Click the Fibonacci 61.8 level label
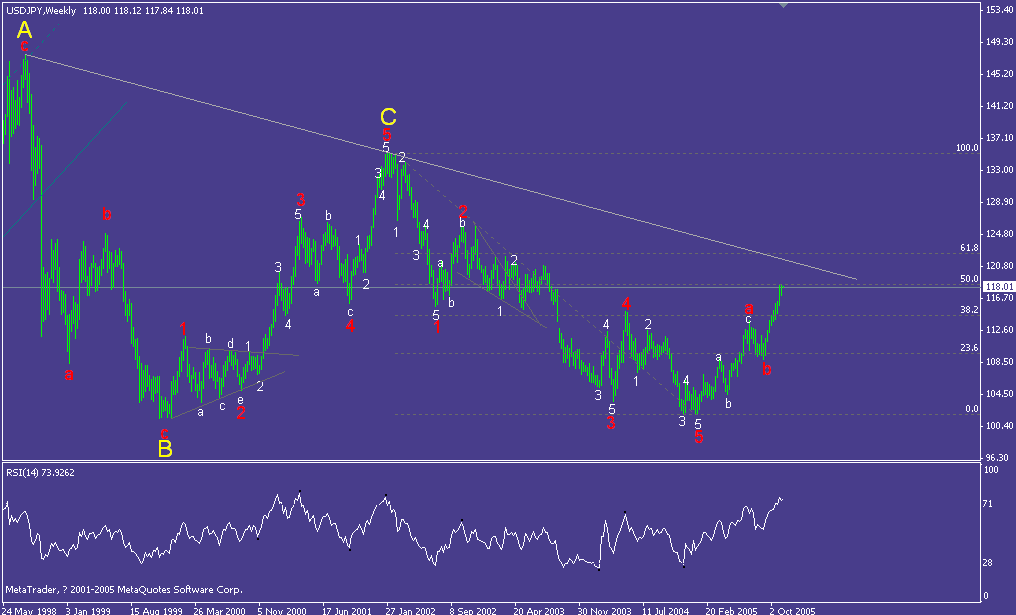This screenshot has width=1016, height=615. point(969,248)
